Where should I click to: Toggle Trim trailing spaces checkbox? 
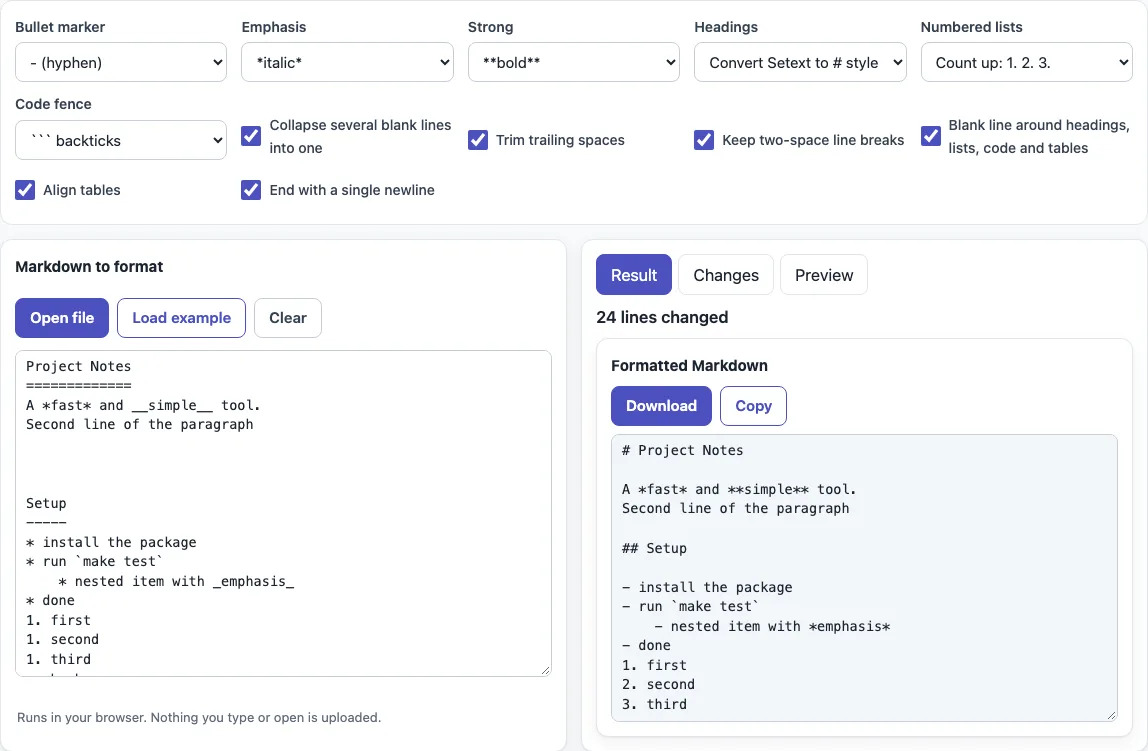pyautogui.click(x=478, y=140)
